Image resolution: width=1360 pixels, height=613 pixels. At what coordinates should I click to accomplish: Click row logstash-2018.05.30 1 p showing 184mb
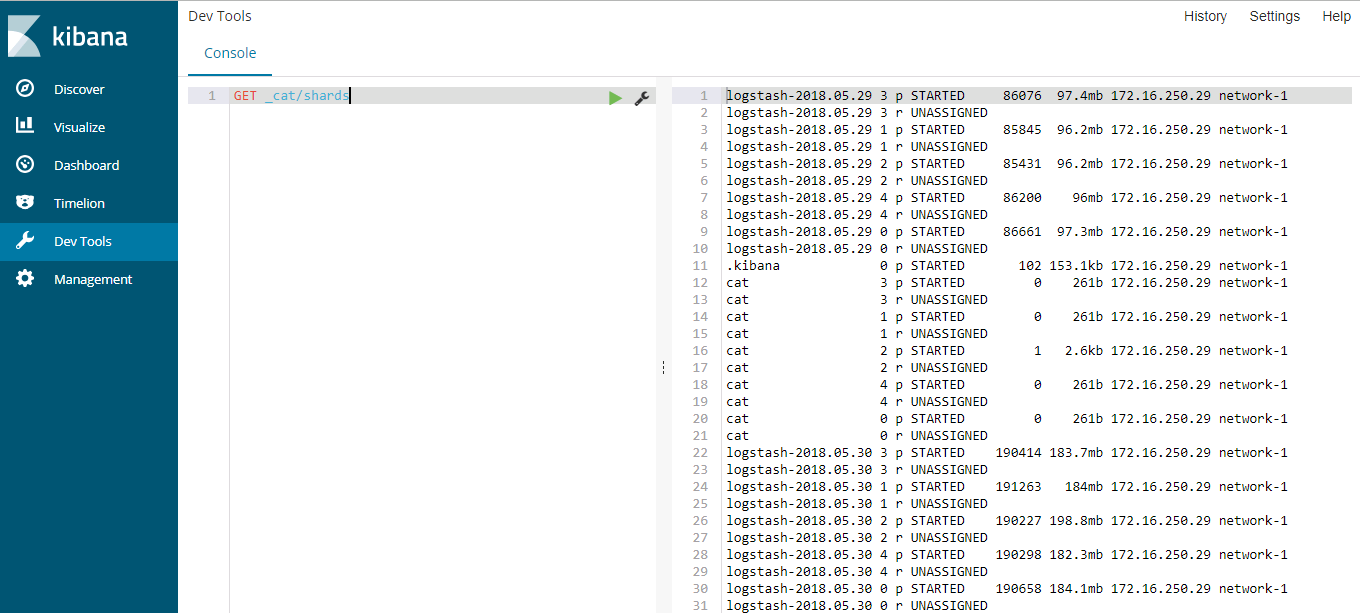pyautogui.click(x=1007, y=486)
